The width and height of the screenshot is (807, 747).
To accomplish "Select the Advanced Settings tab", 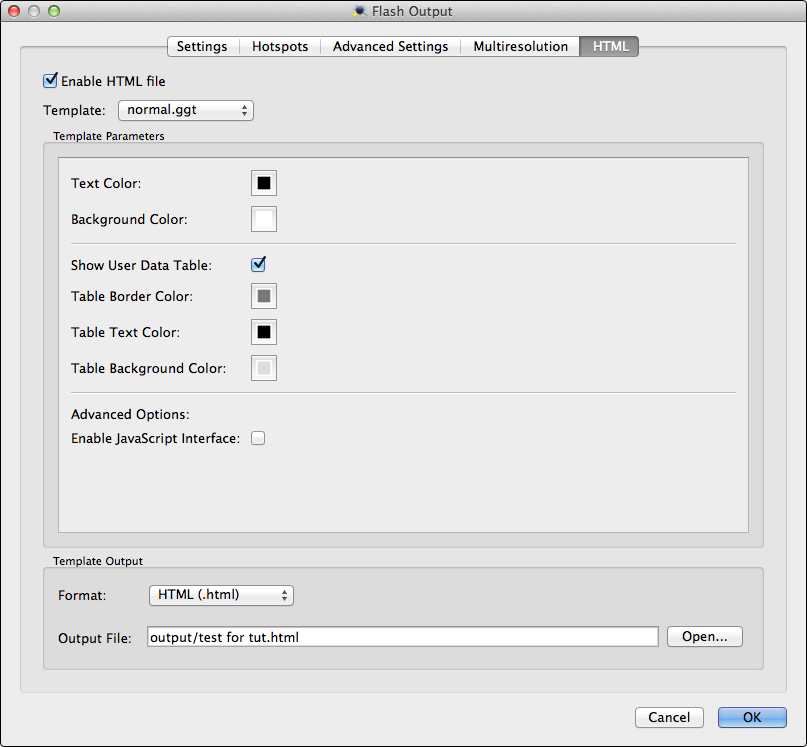I will 389,46.
